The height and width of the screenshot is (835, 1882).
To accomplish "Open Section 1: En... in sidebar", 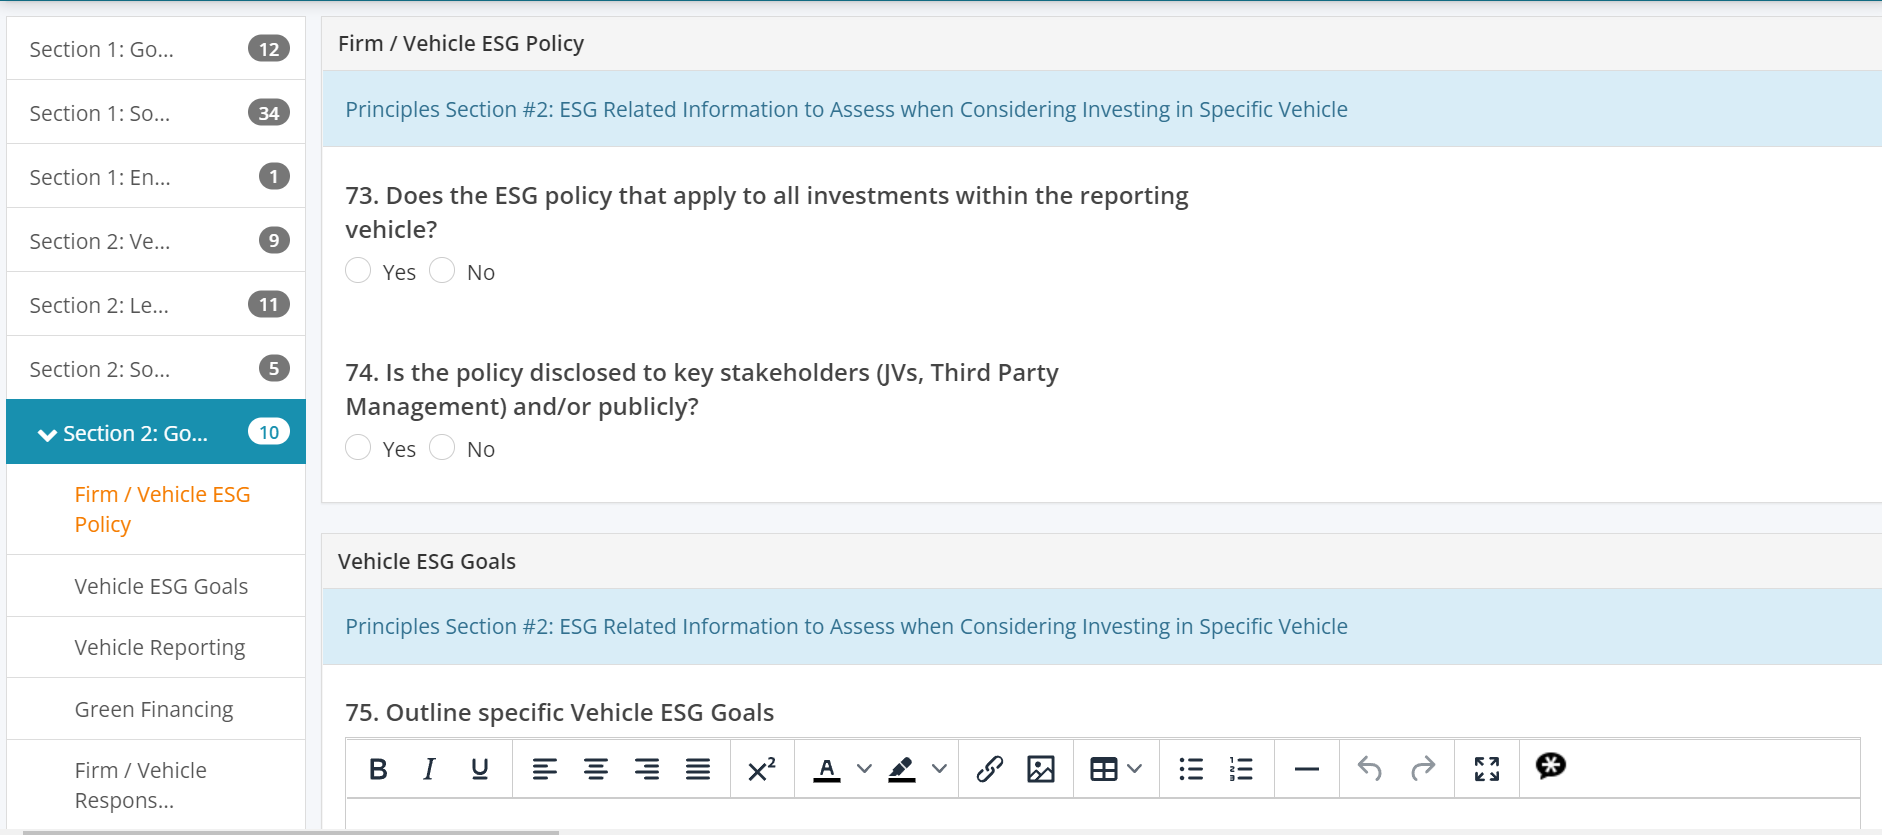I will [156, 177].
